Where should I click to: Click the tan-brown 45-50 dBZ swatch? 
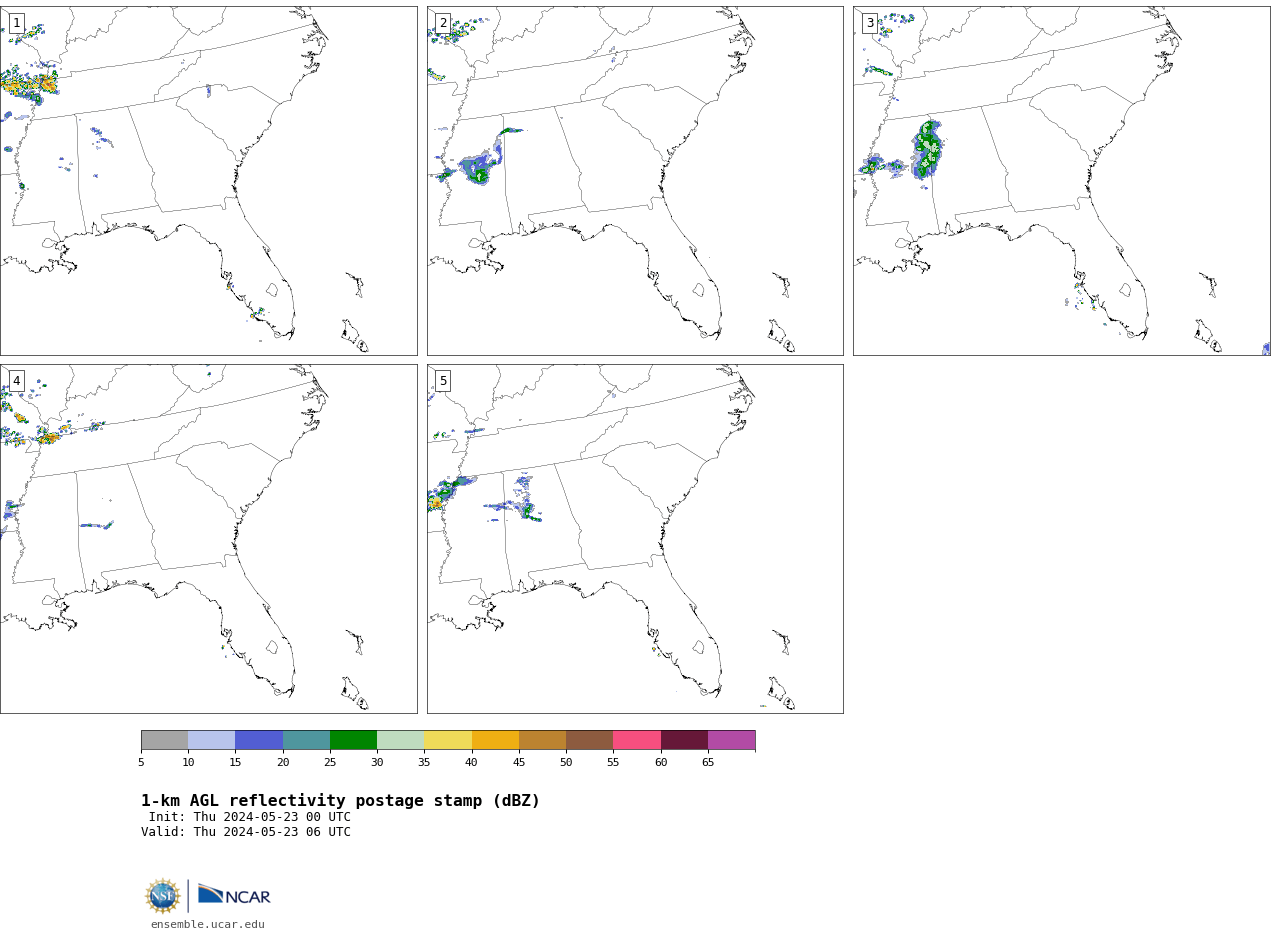[x=542, y=740]
